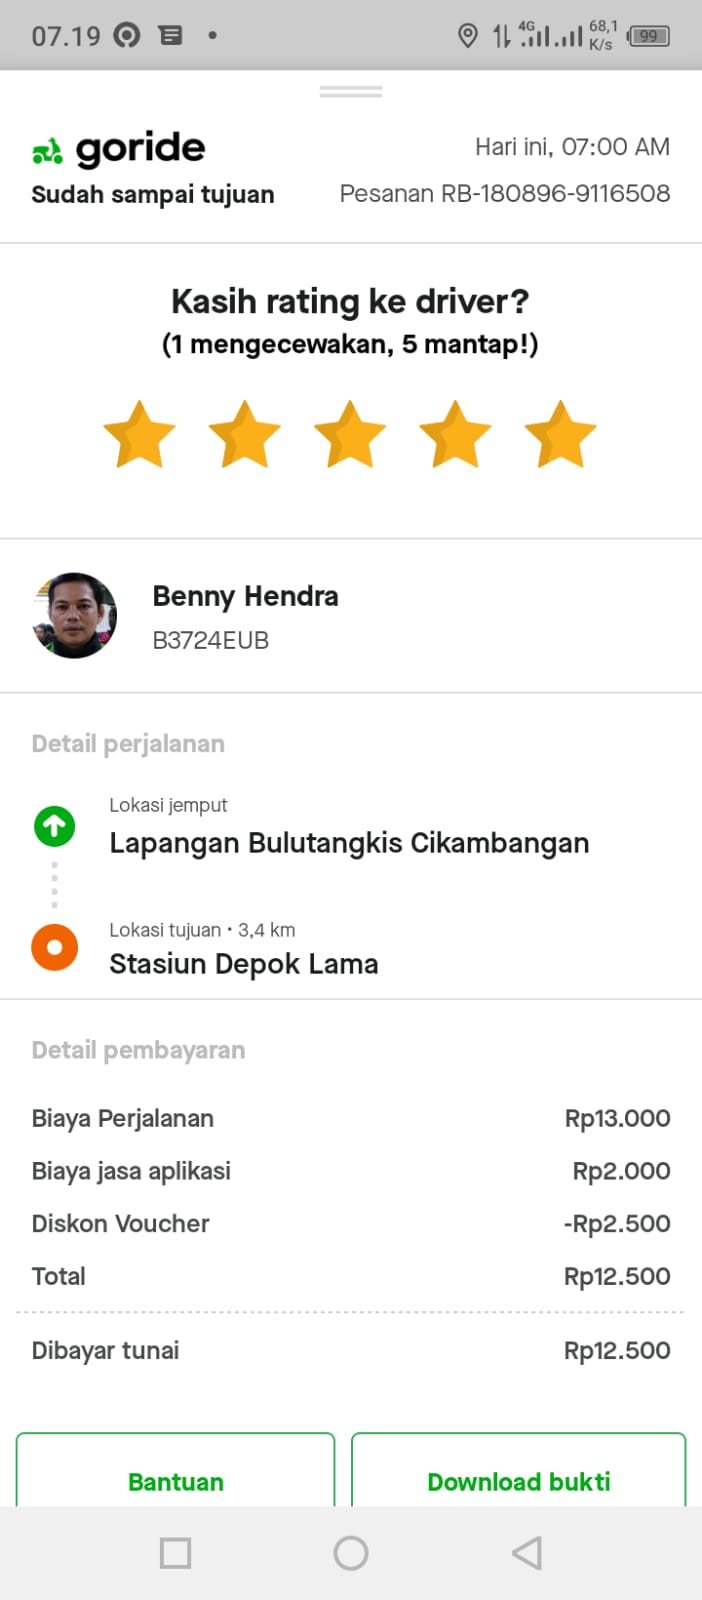The height and width of the screenshot is (1600, 702).
Task: Select the fourth rating star
Action: pos(455,435)
